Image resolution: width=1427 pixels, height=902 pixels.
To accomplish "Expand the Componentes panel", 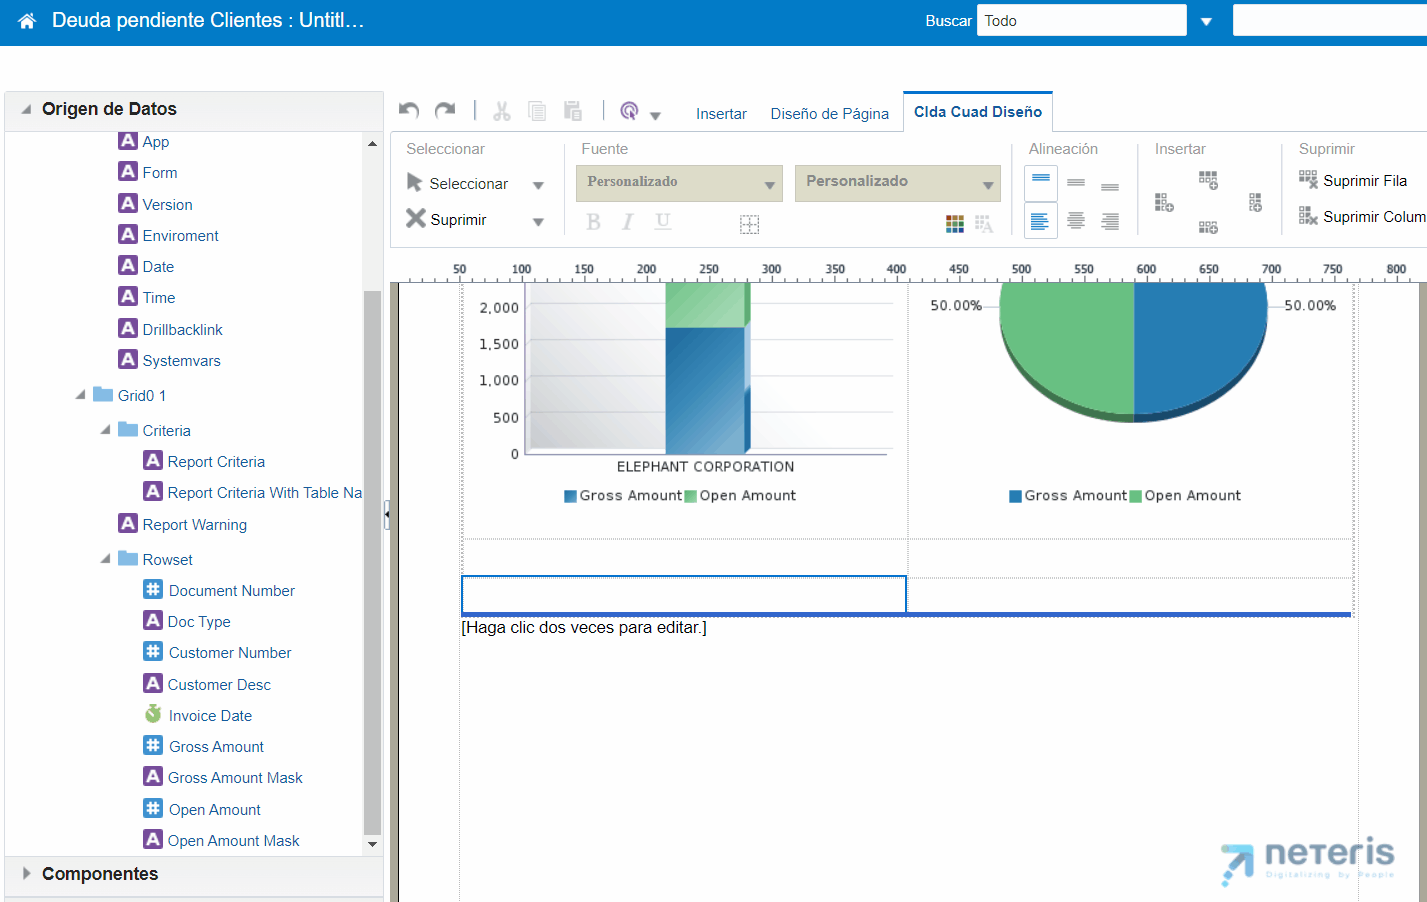I will click(26, 873).
